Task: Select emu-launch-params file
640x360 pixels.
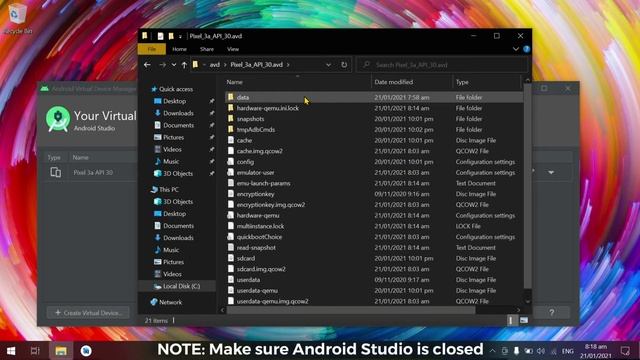Action: point(263,183)
